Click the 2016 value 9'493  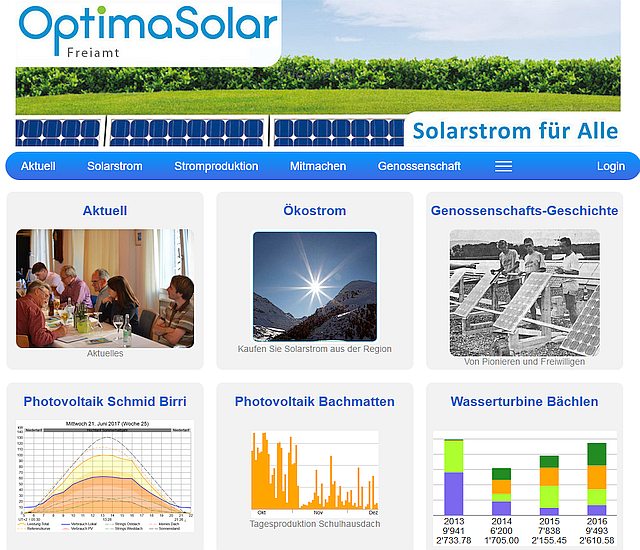(x=597, y=531)
